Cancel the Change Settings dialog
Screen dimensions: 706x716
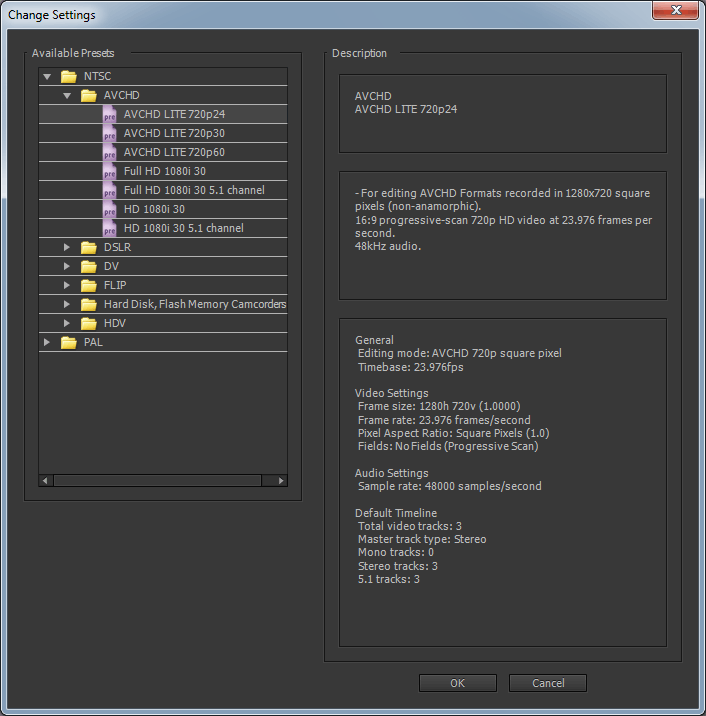pos(548,683)
